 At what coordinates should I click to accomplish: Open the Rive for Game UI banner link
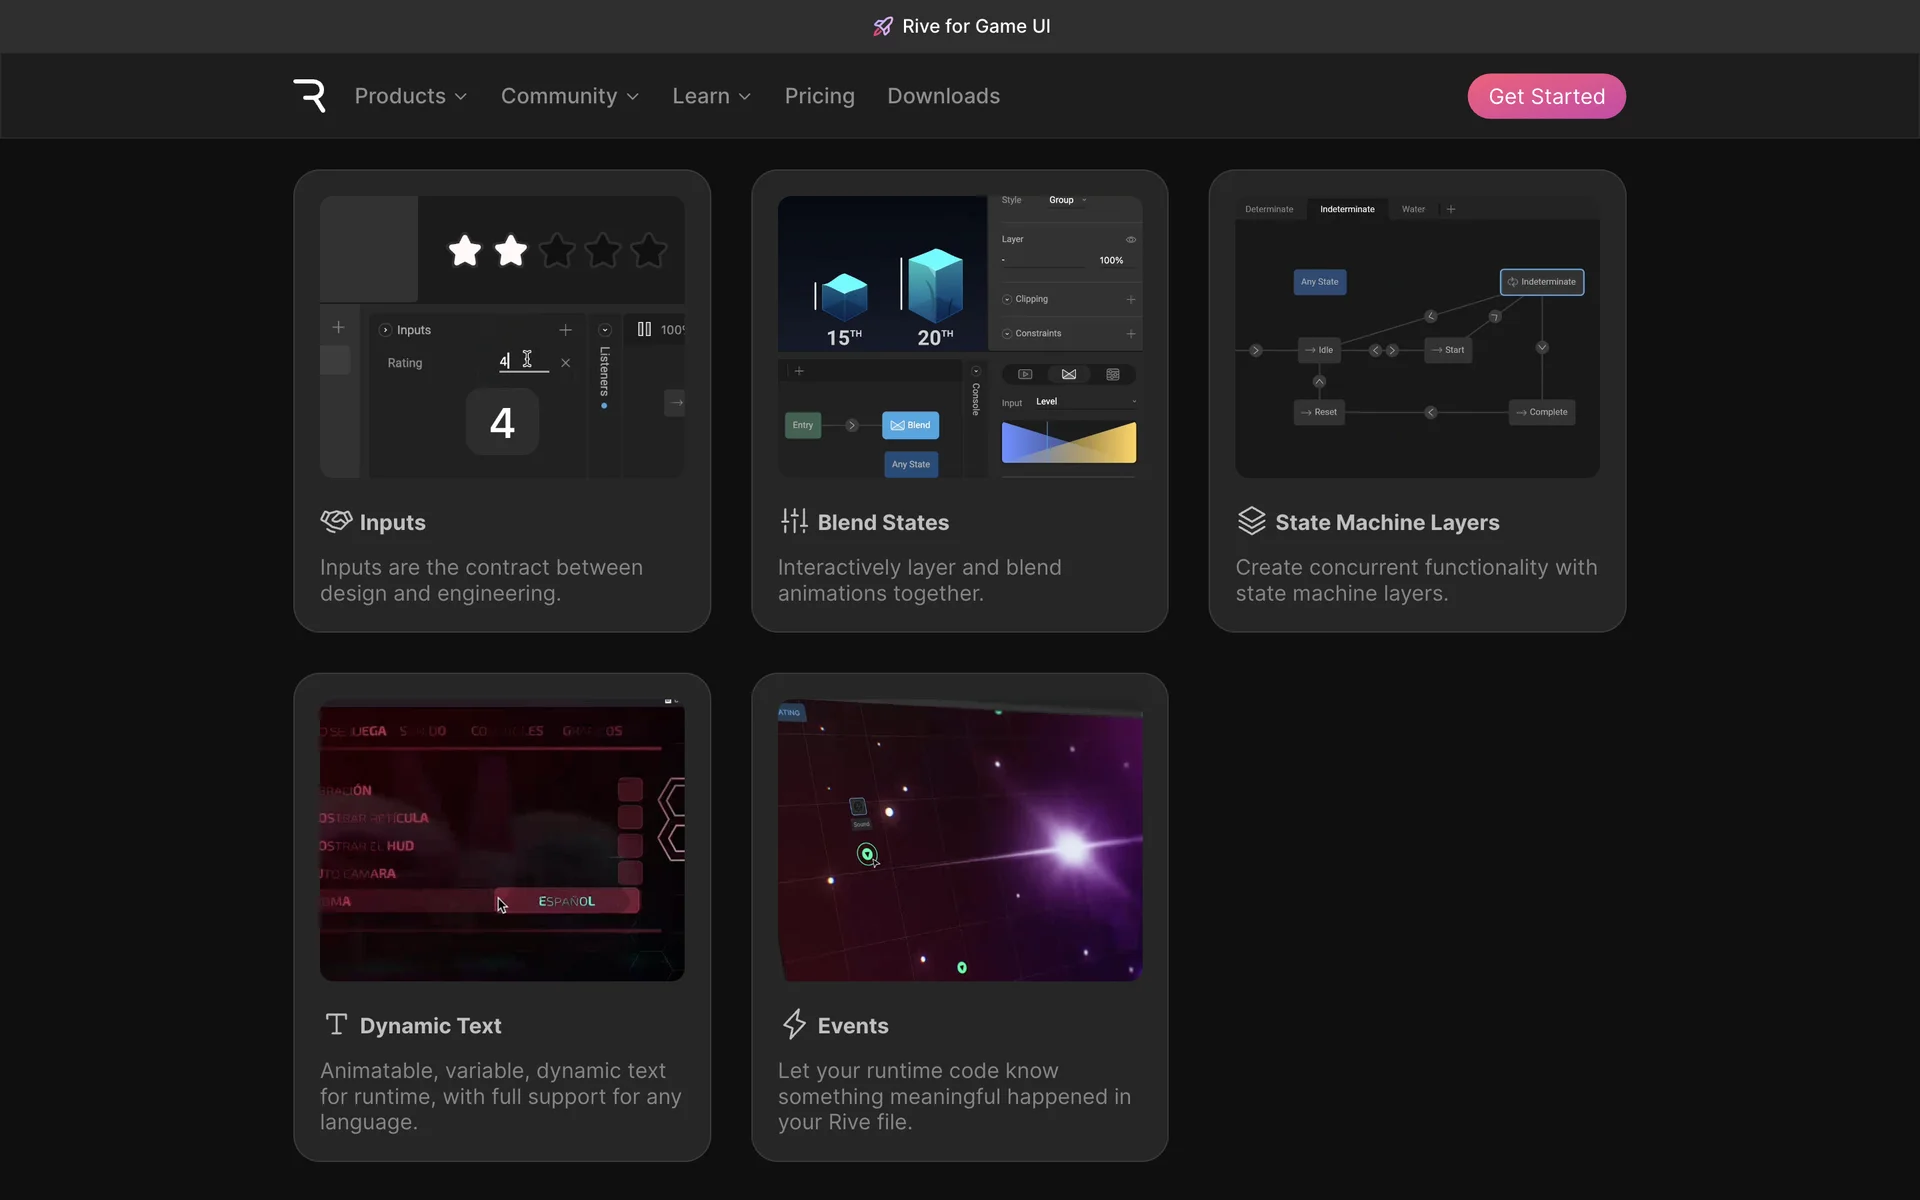pyautogui.click(x=975, y=27)
